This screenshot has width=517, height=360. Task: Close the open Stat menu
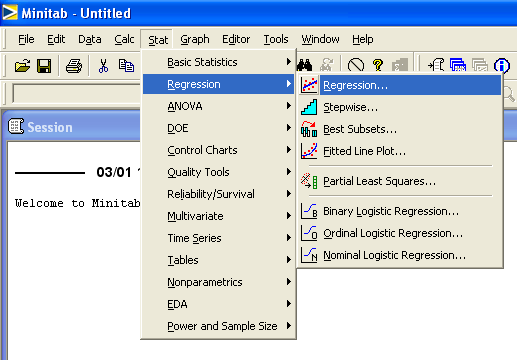coord(158,40)
